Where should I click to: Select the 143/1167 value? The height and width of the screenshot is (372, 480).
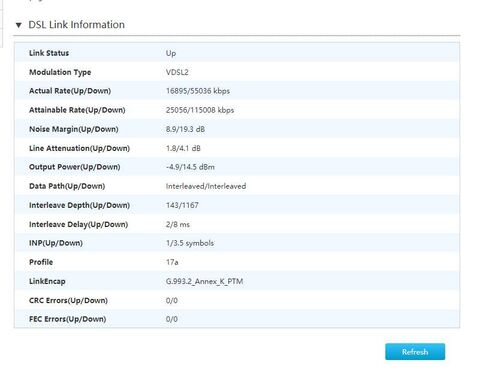click(x=182, y=205)
